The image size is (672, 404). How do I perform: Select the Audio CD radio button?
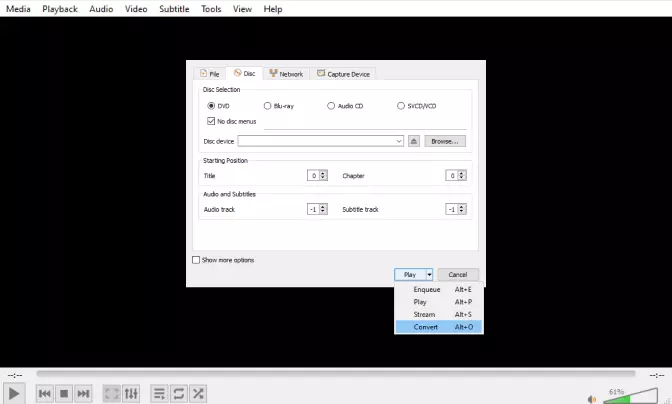point(331,105)
